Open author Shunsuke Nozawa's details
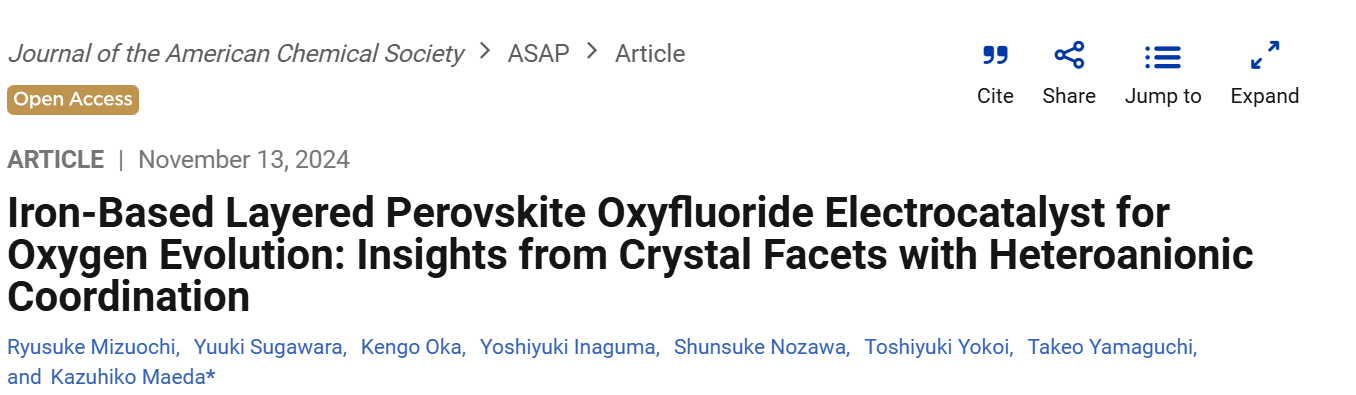1356x395 pixels. point(760,347)
